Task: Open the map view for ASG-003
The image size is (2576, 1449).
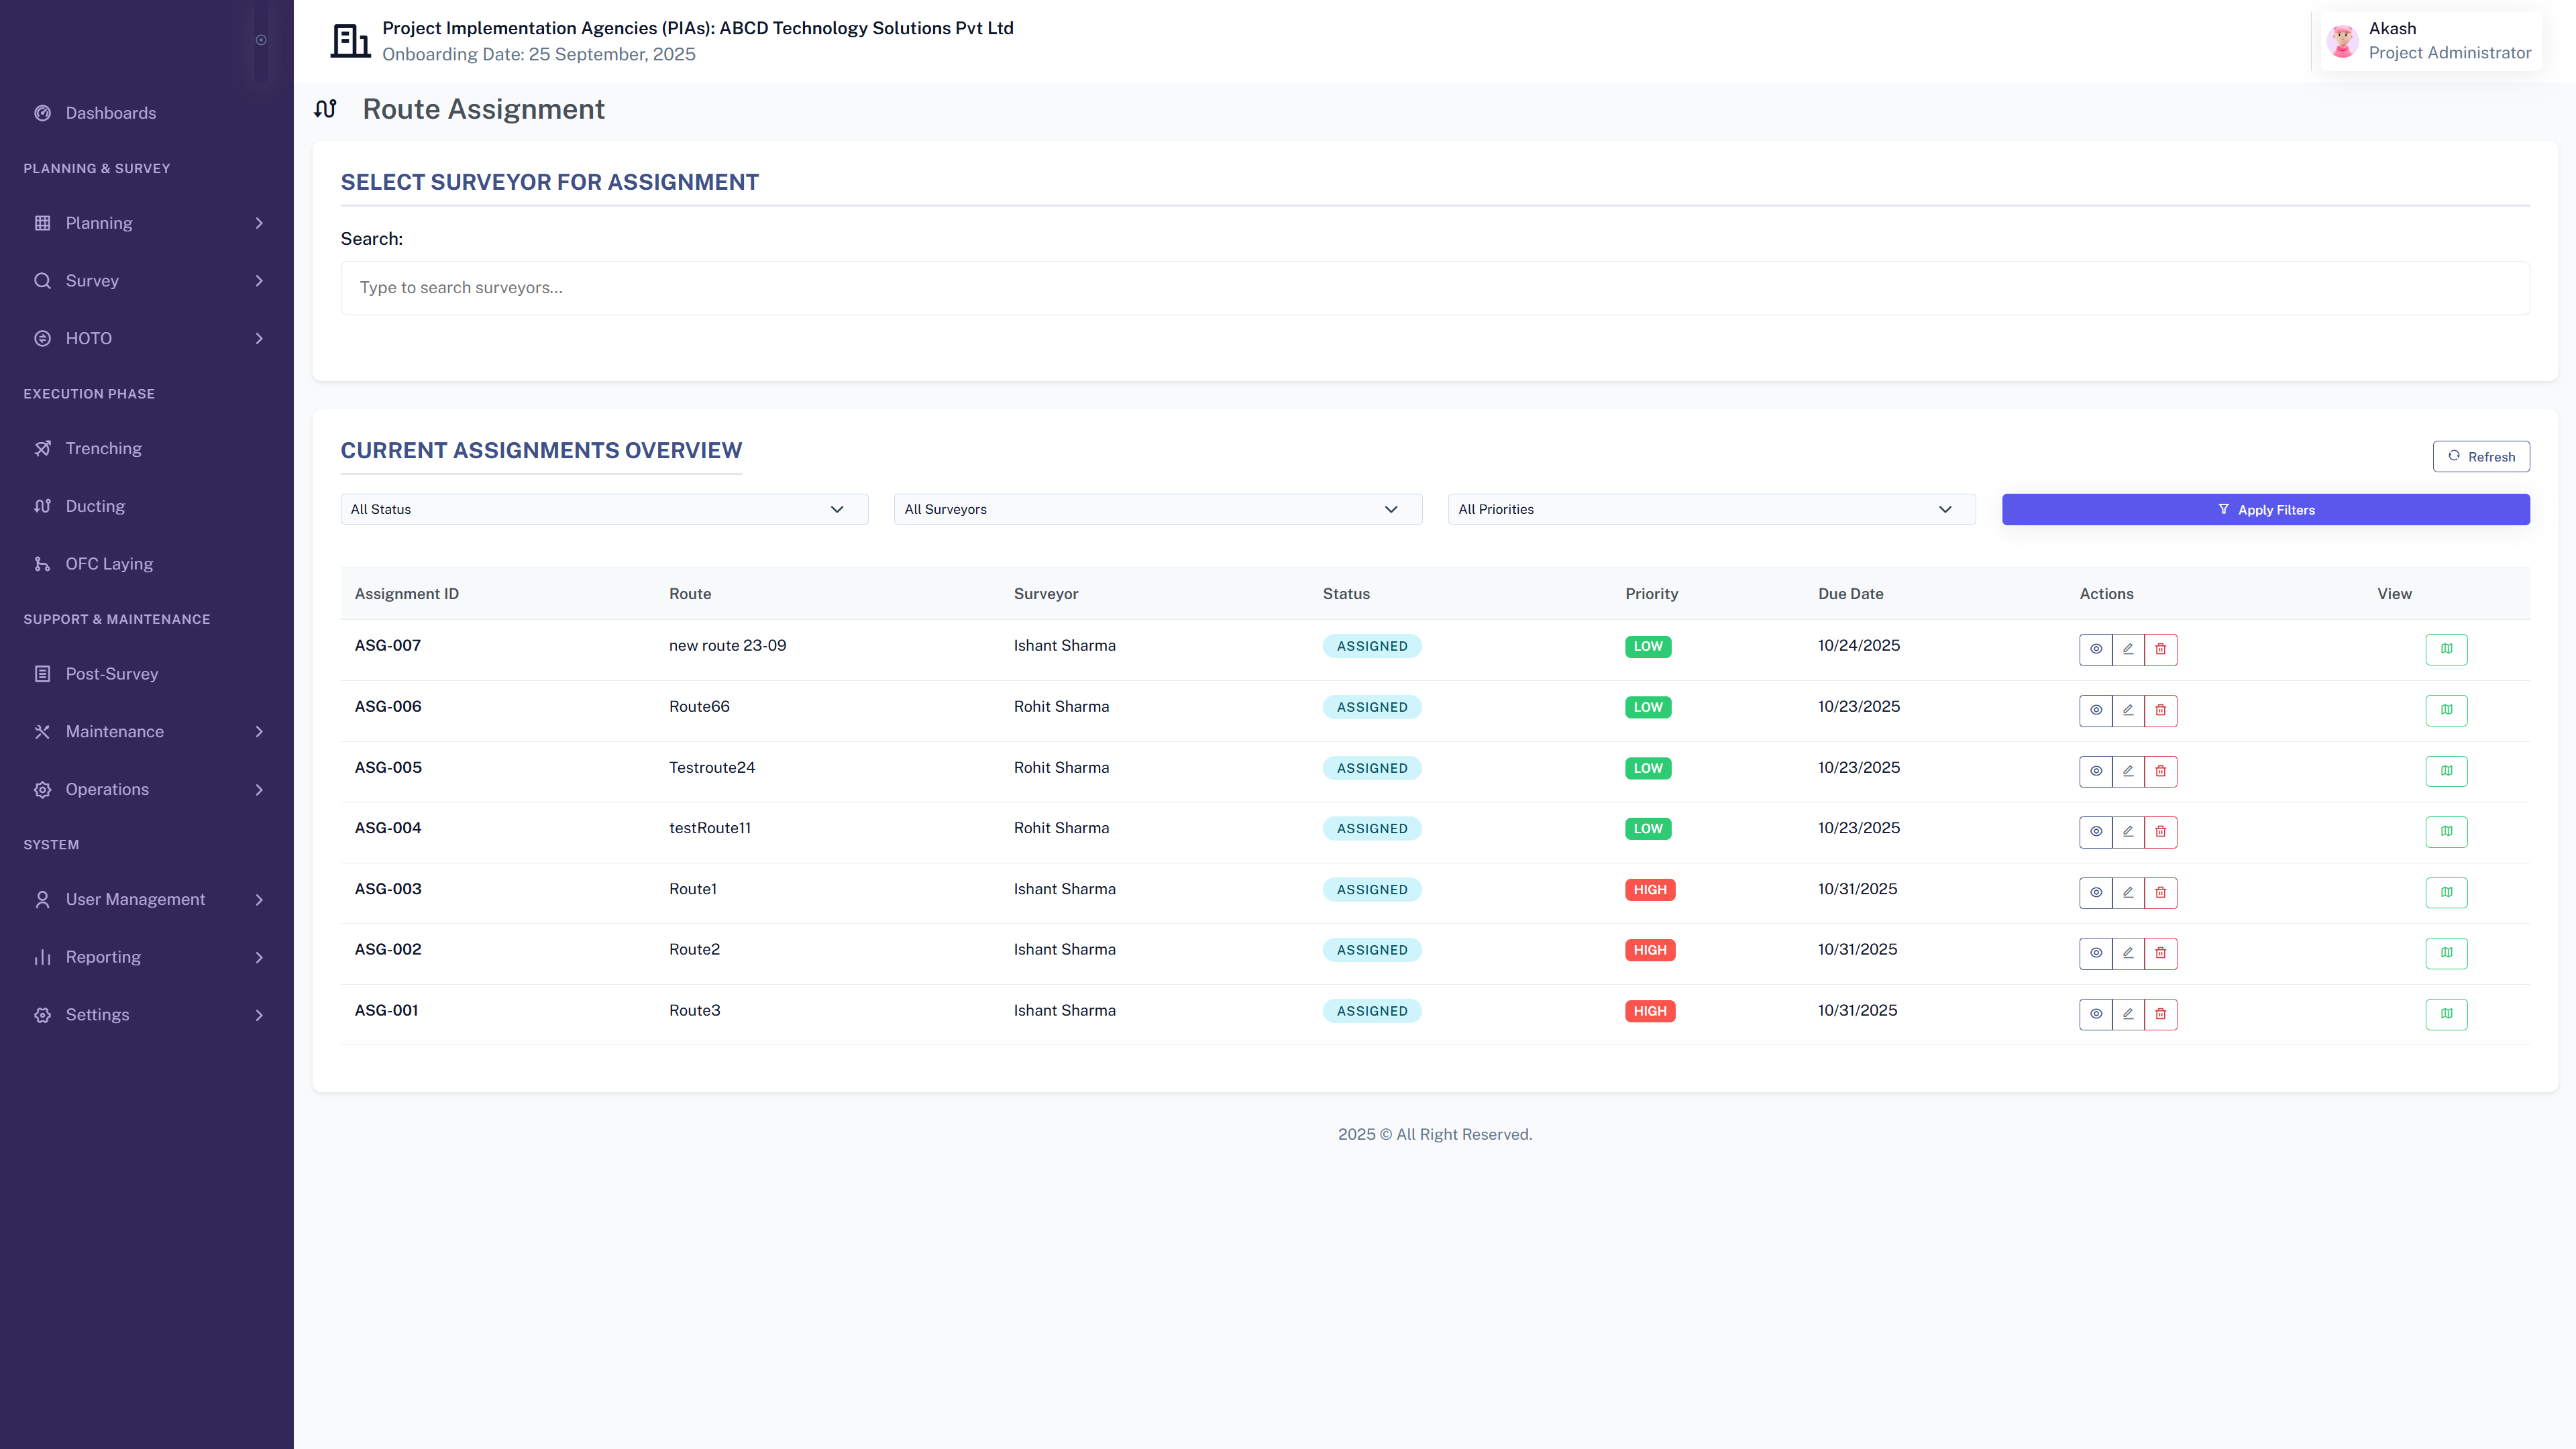Action: pos(2446,892)
